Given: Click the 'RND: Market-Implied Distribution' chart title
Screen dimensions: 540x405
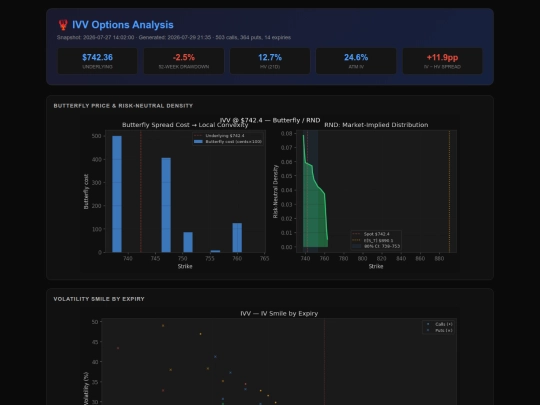Looking at the screenshot, I should coord(376,125).
